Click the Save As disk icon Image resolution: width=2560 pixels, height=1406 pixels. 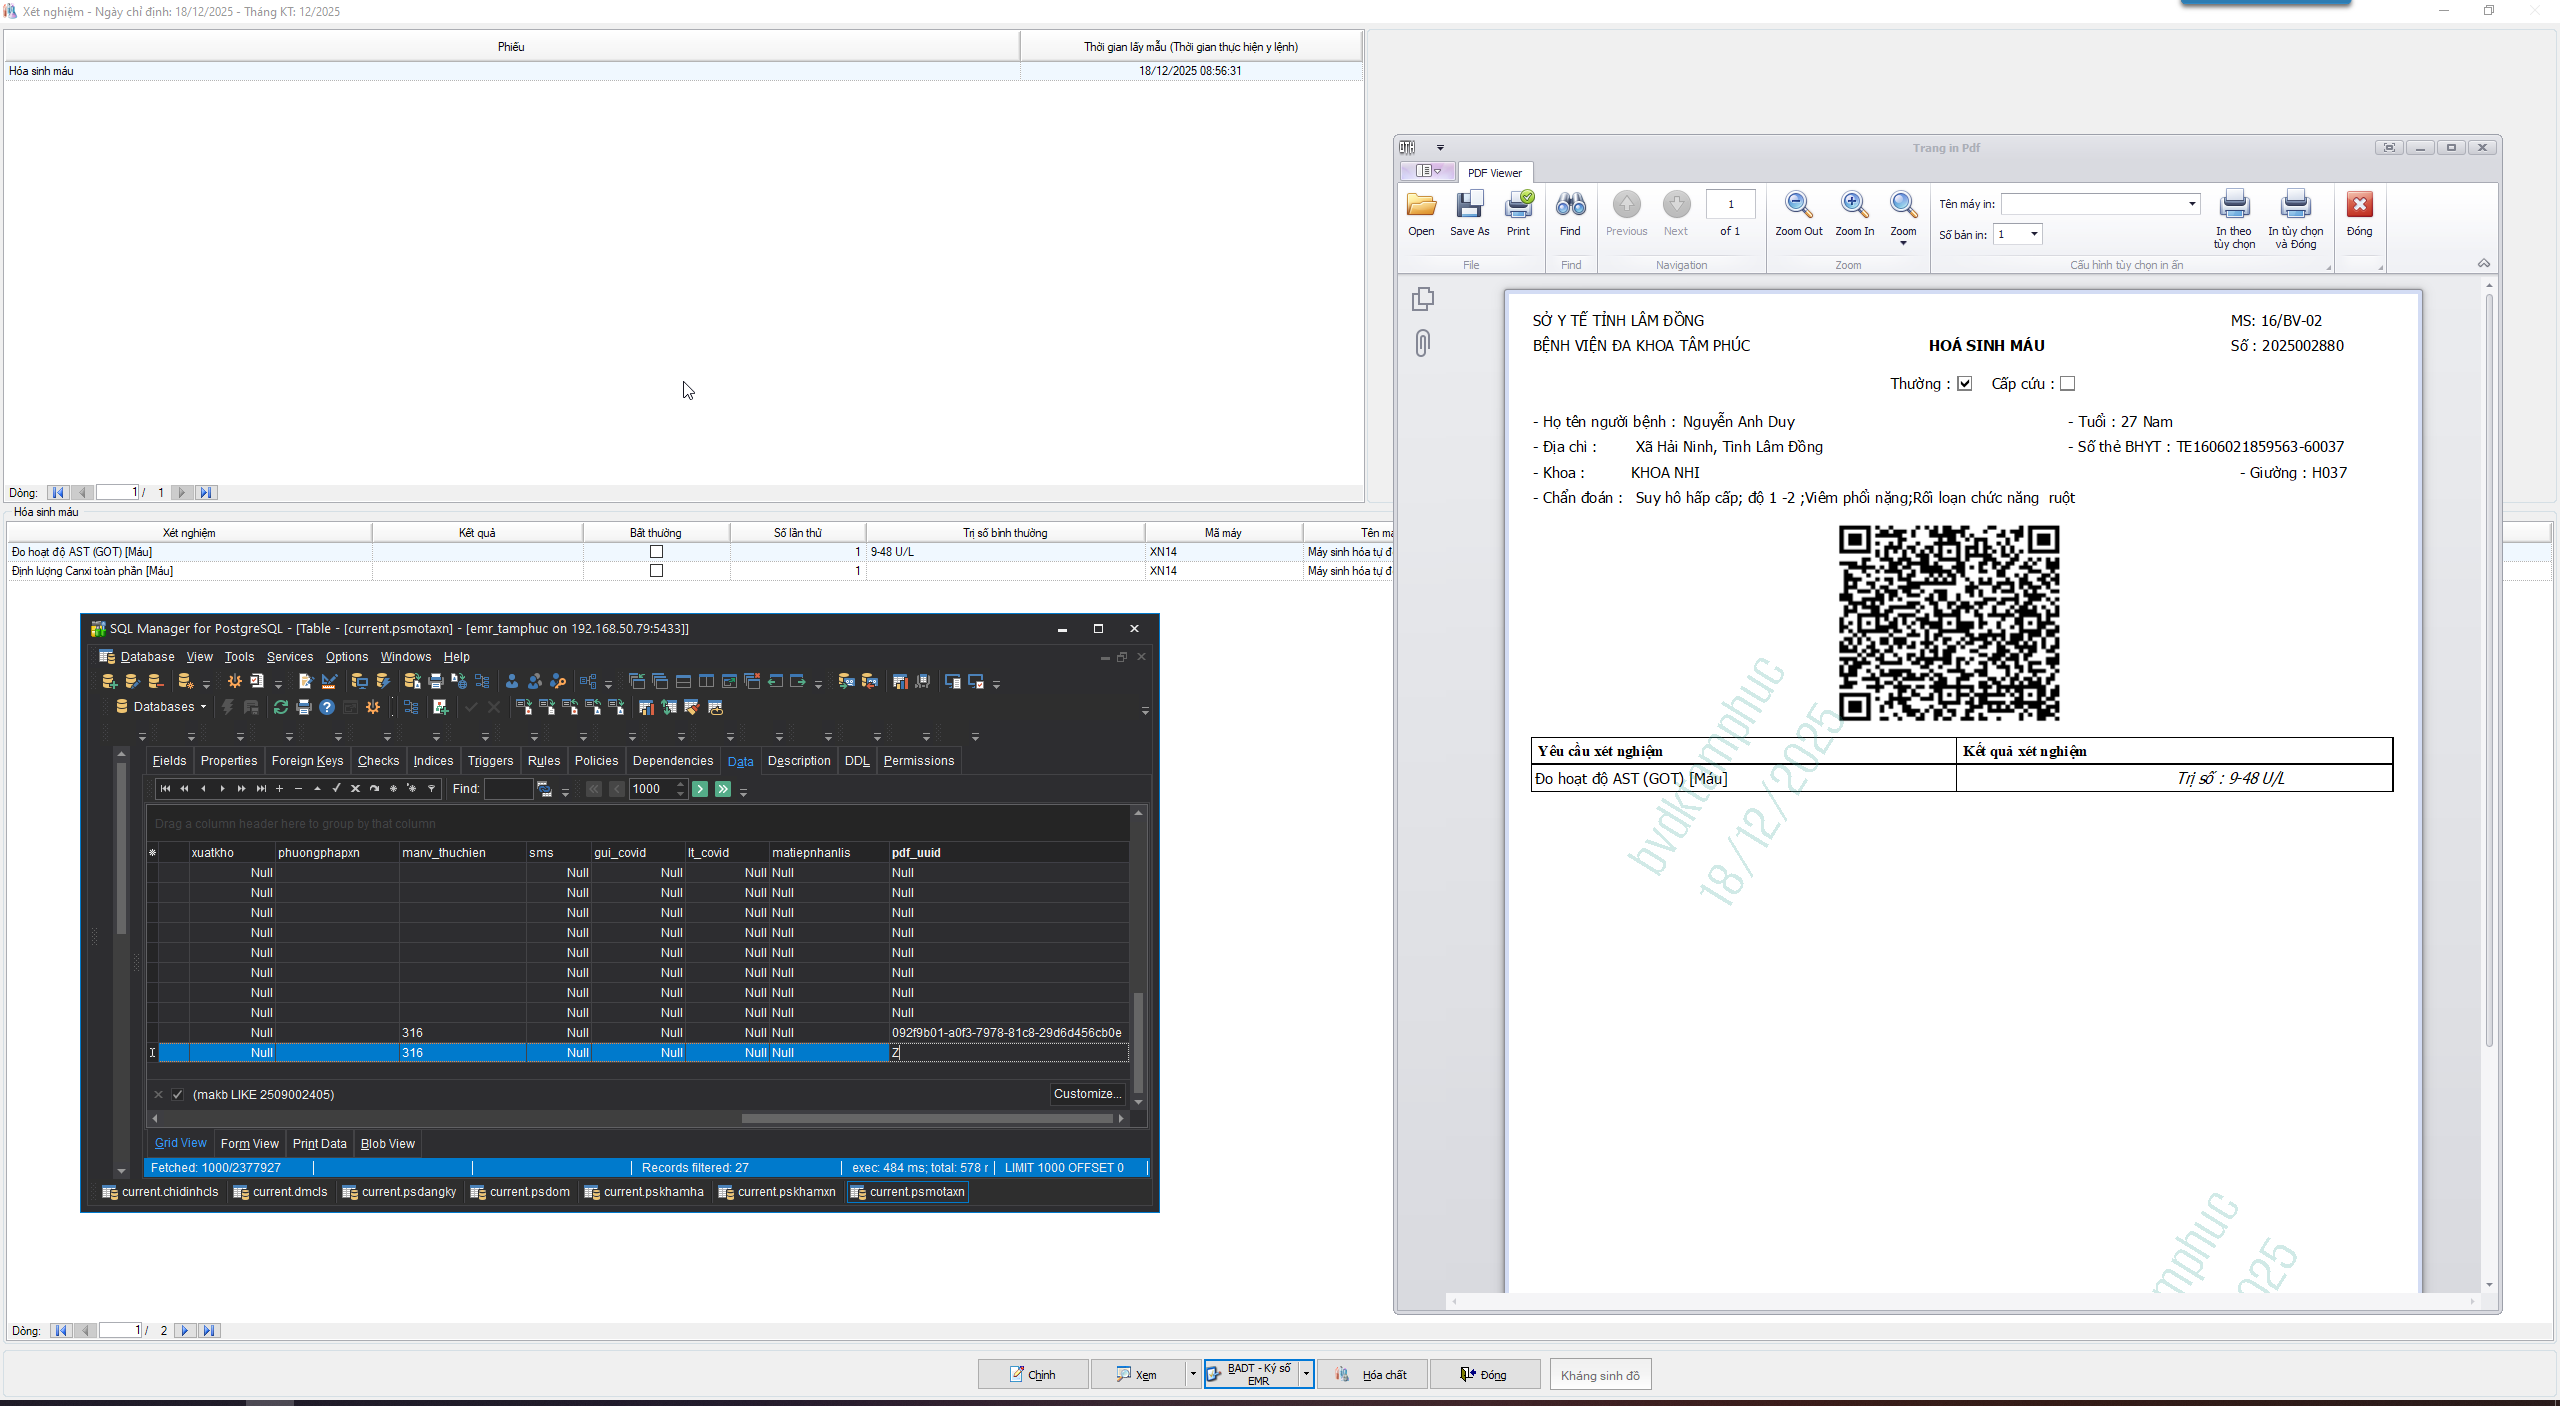1469,206
